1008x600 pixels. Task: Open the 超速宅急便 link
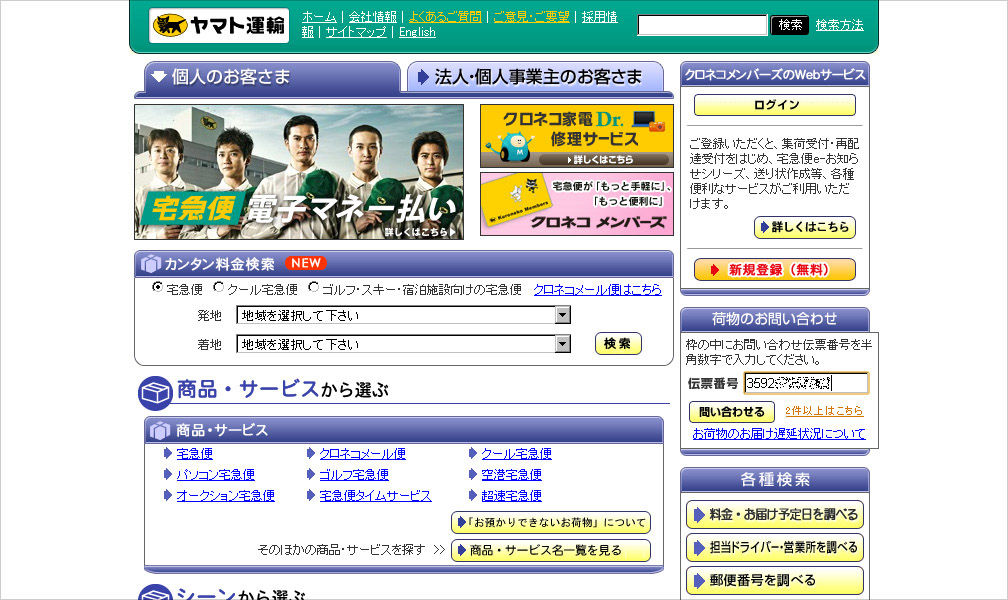click(x=512, y=496)
